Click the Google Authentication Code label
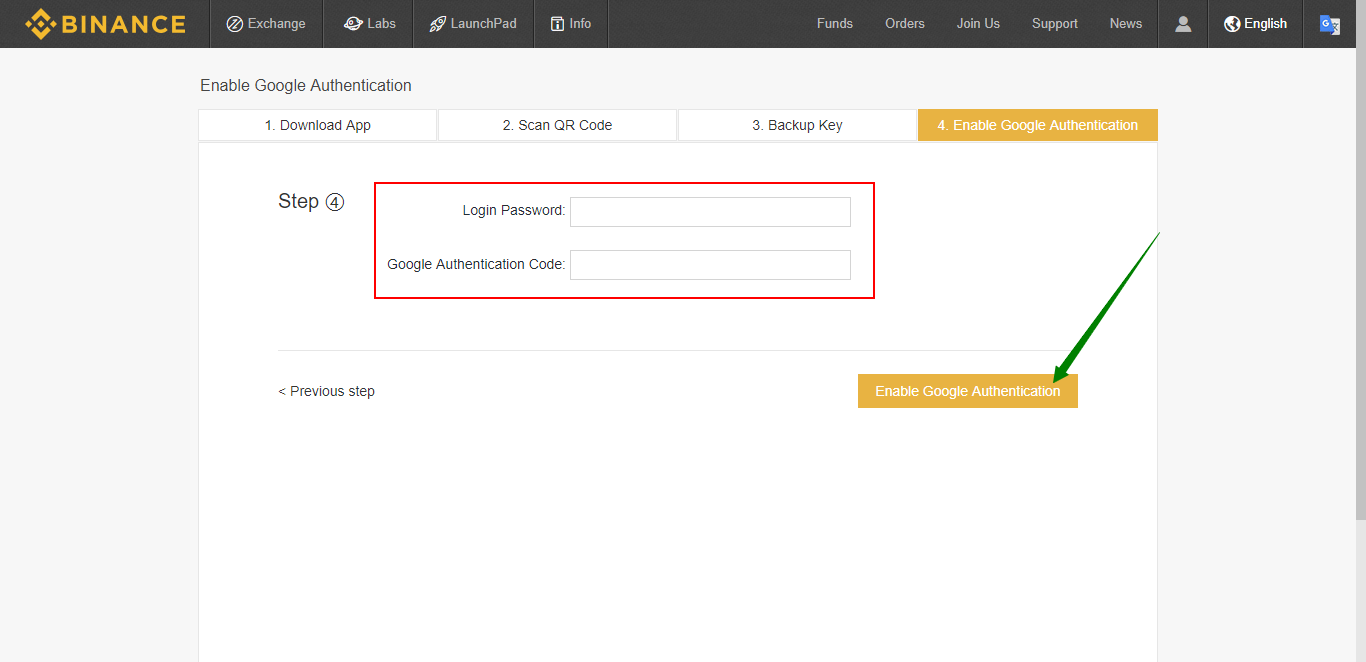Screen dimensions: 1366x662 click(476, 264)
